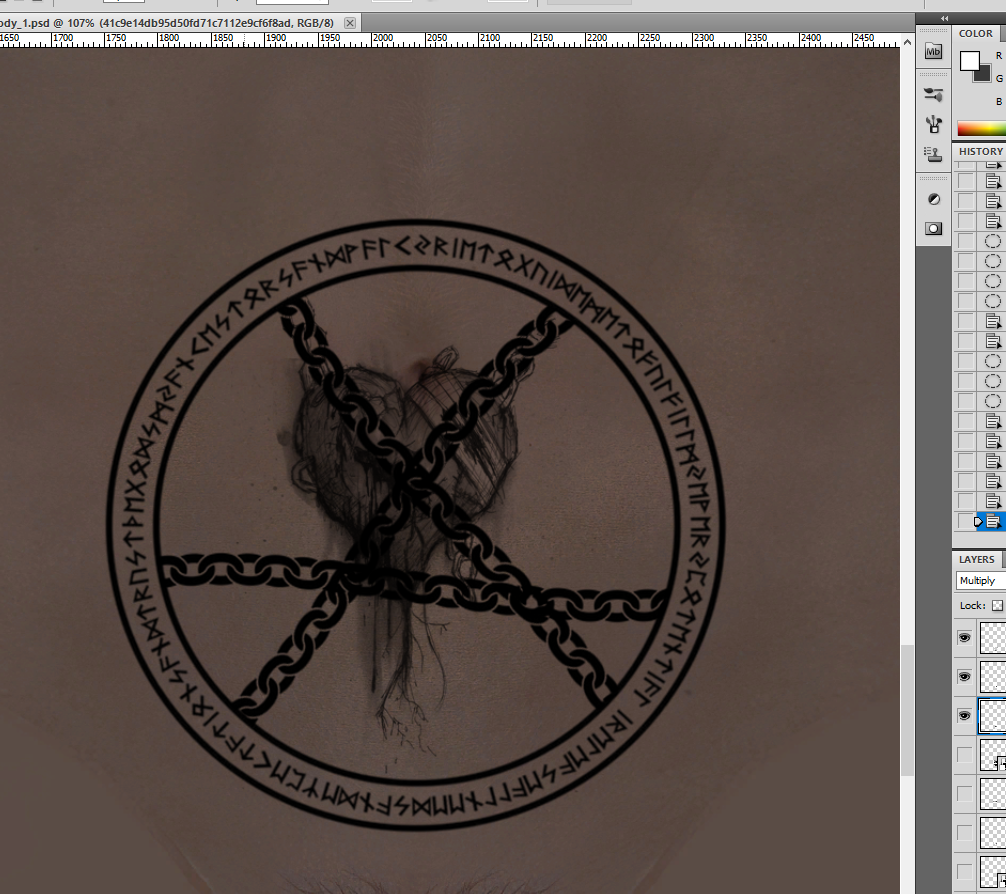Open the Masks panel icon
Image resolution: width=1006 pixels, height=894 pixels.
point(934,228)
